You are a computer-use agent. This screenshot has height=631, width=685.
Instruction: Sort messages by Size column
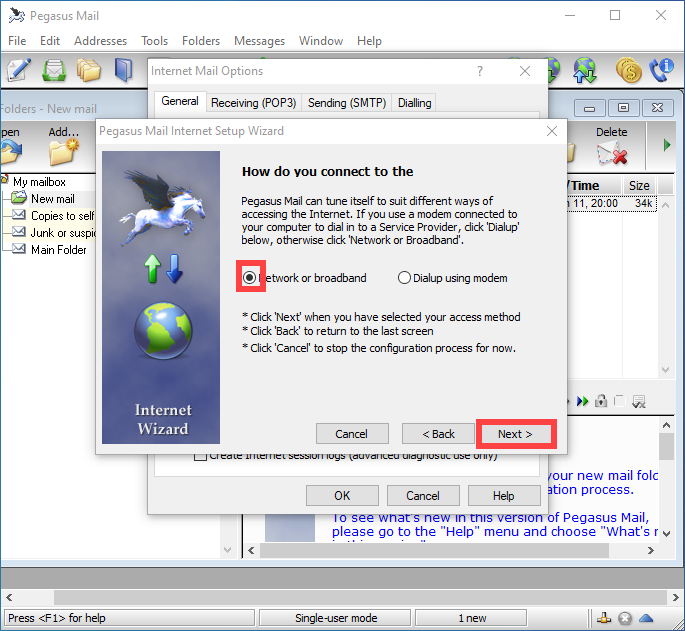(639, 185)
